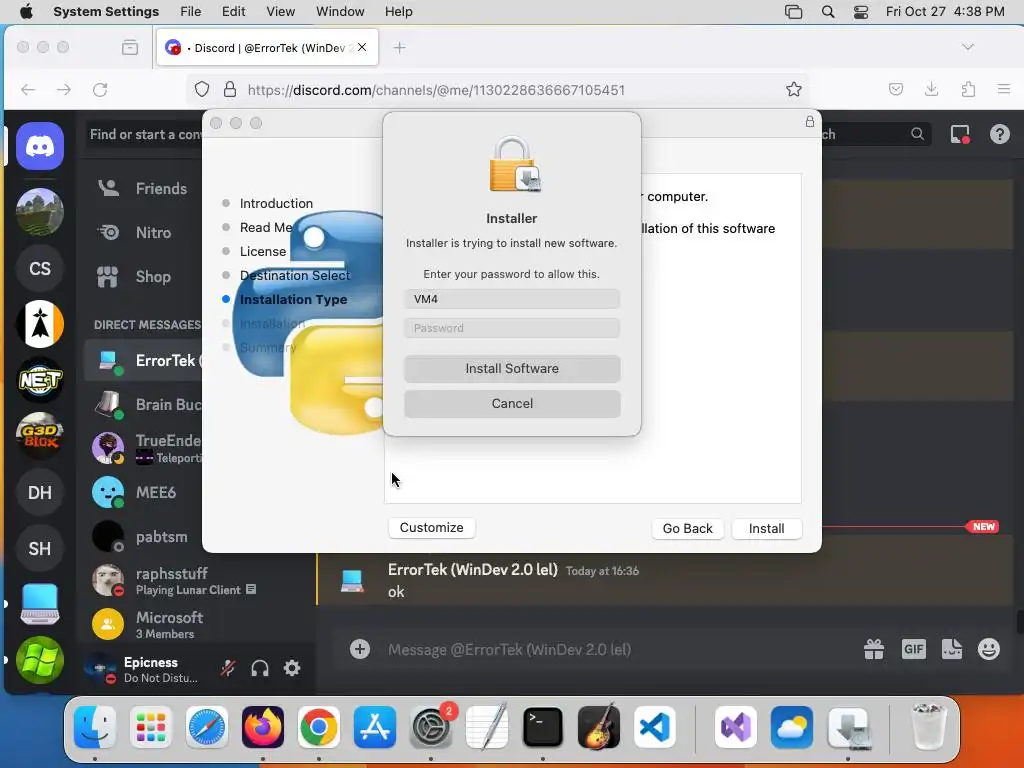Click the Password field in dialog
1024x768 pixels.
click(x=512, y=328)
